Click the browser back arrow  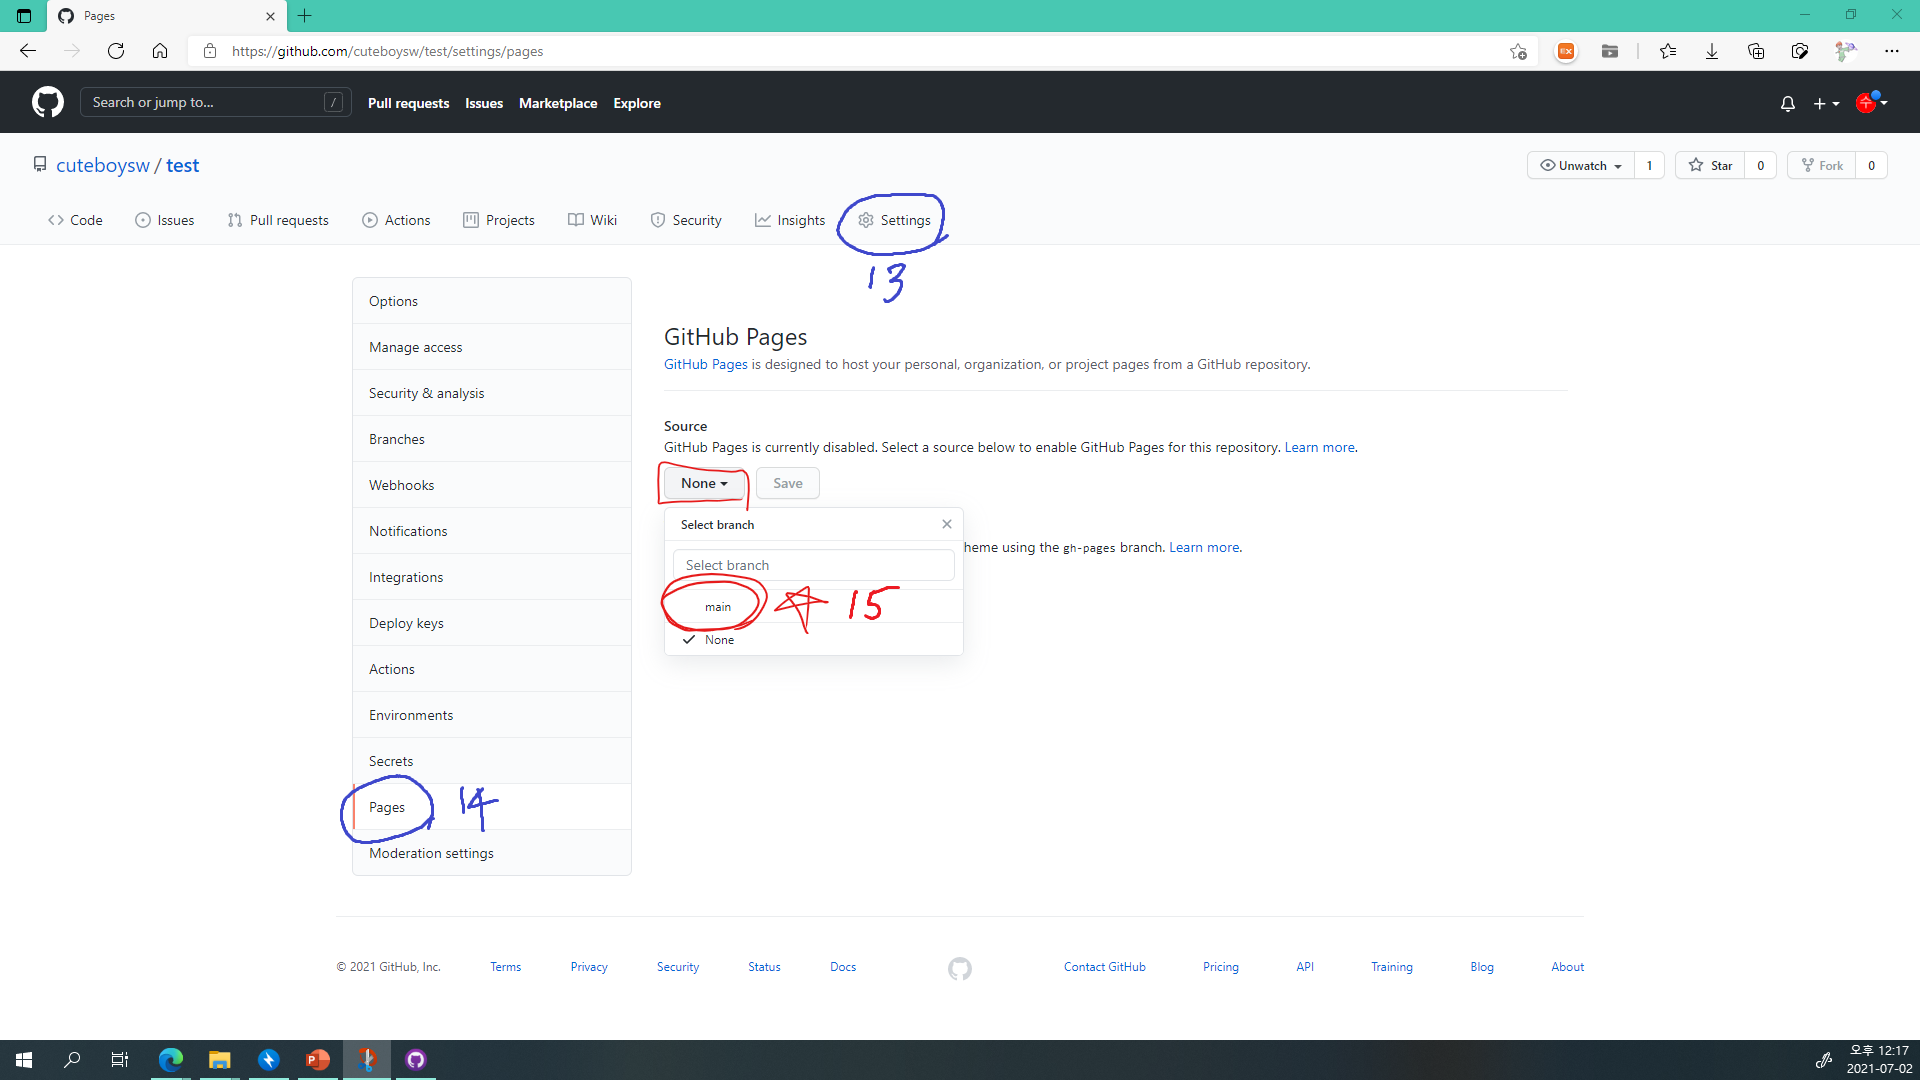pos(28,51)
